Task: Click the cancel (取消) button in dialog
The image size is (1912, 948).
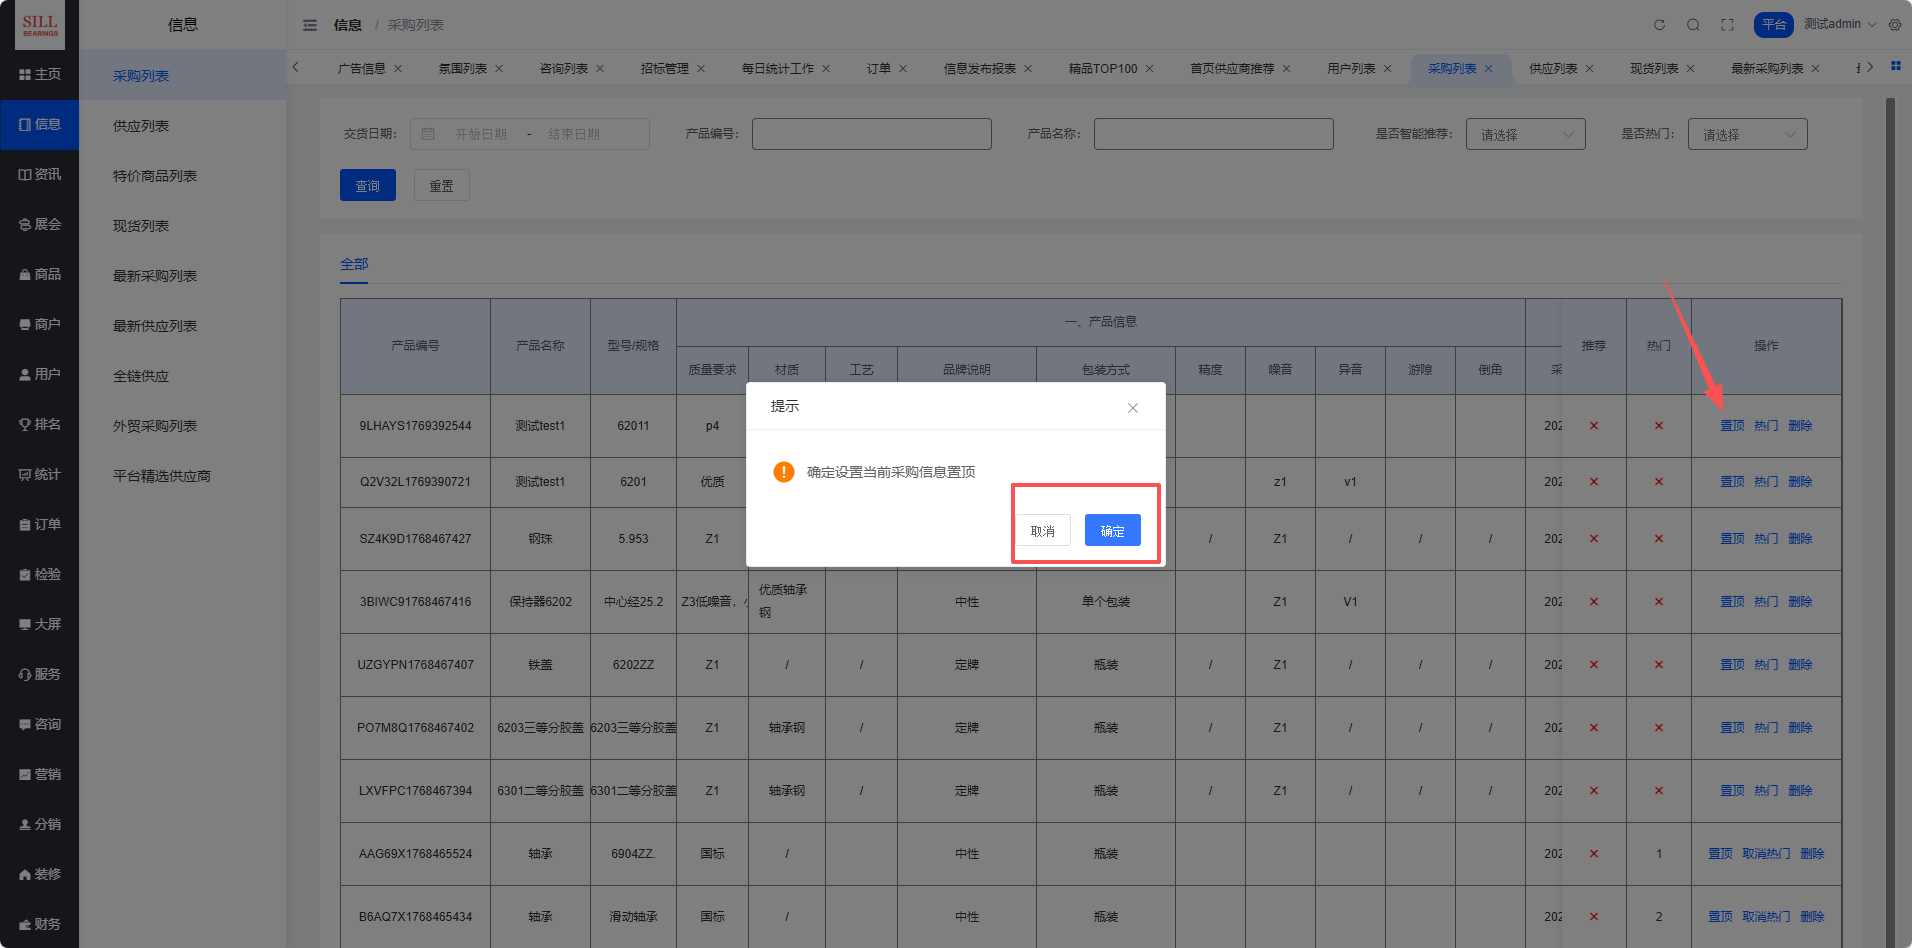Action: [x=1042, y=531]
